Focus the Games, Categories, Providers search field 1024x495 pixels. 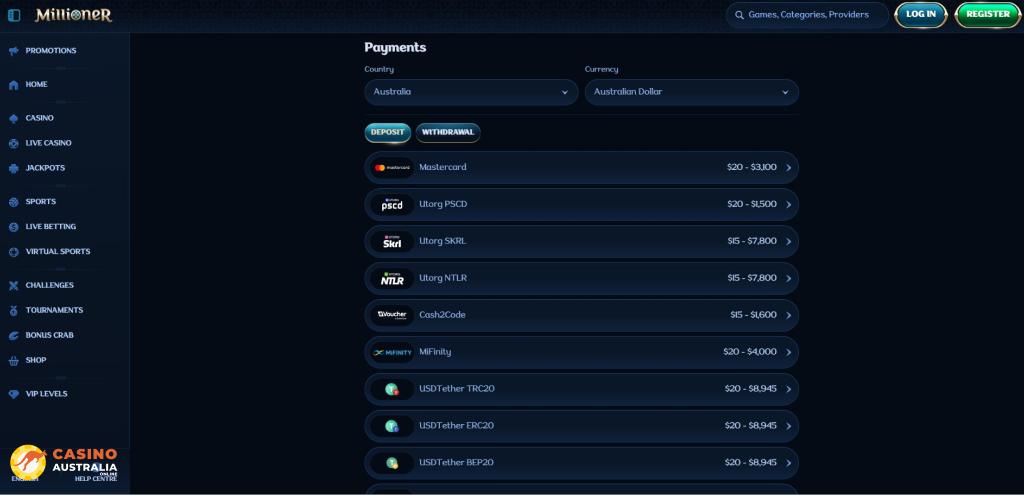click(x=808, y=15)
